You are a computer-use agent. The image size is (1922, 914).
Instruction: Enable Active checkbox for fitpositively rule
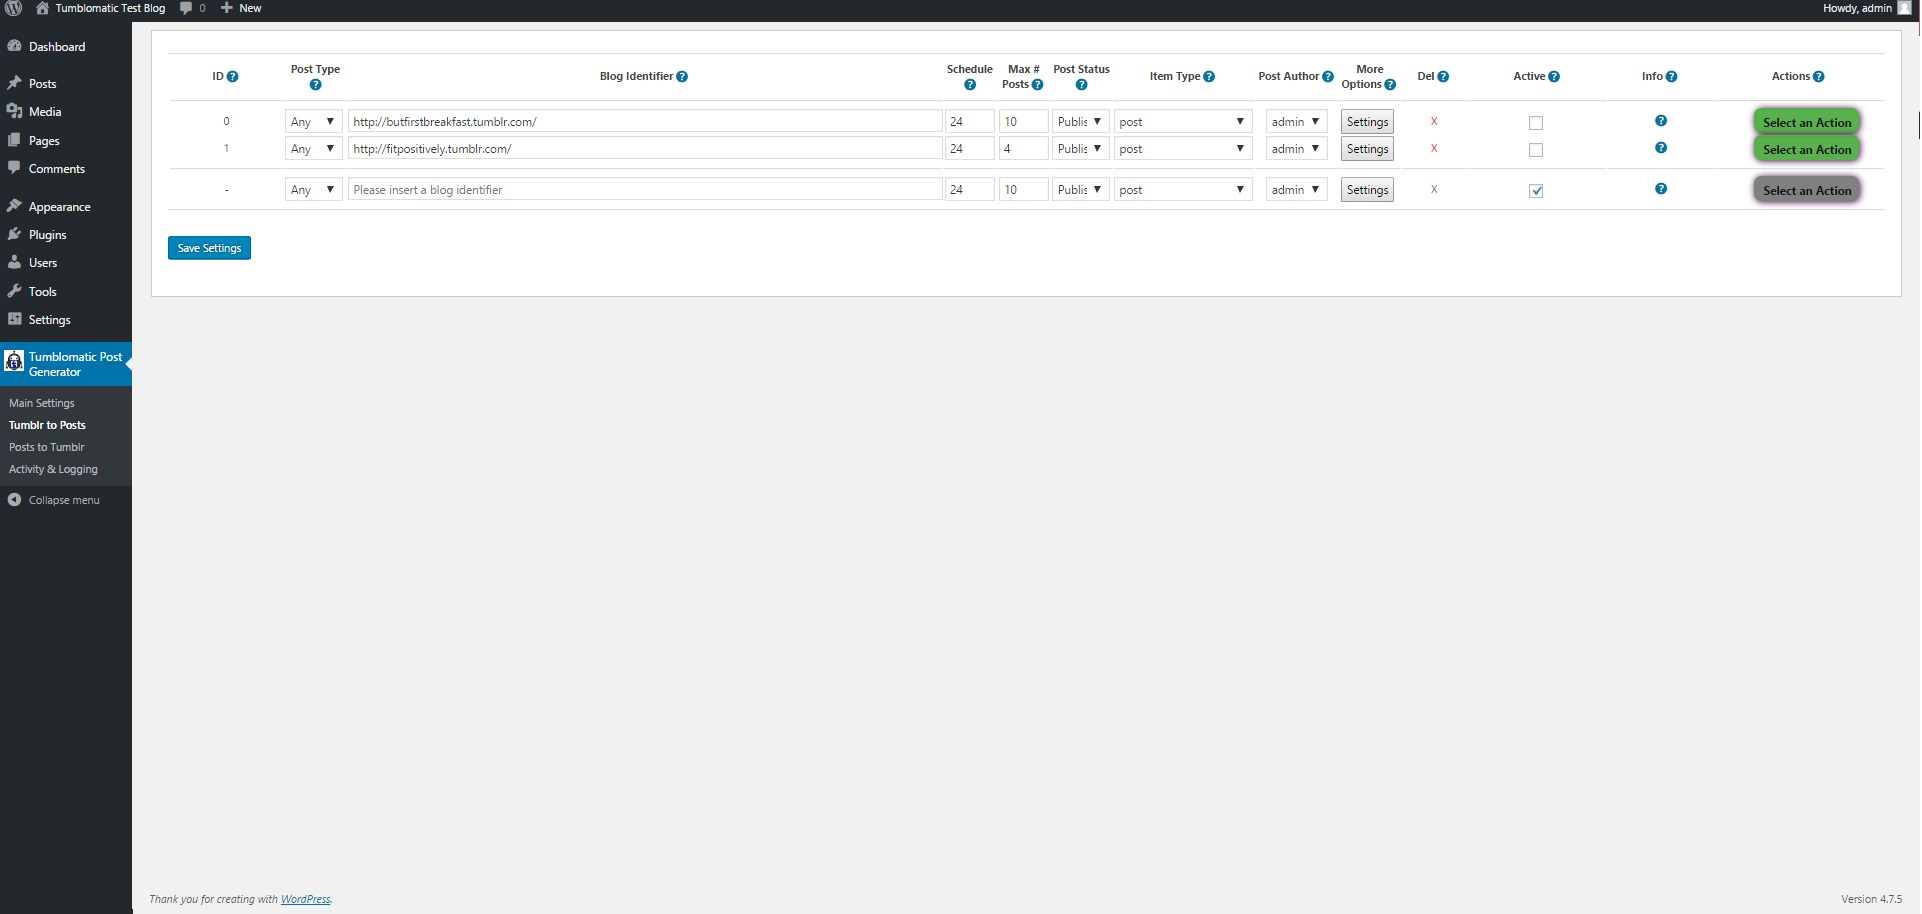(x=1536, y=150)
